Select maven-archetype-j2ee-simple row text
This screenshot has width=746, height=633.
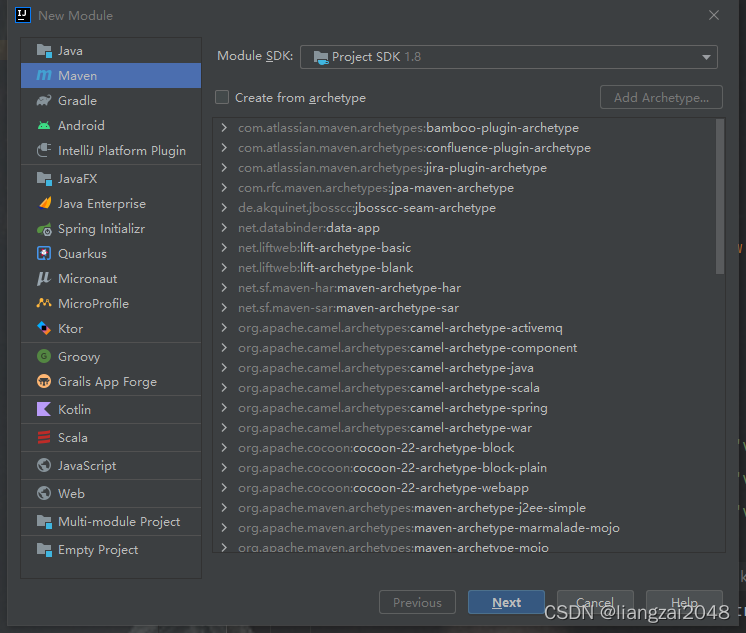[x=412, y=507]
